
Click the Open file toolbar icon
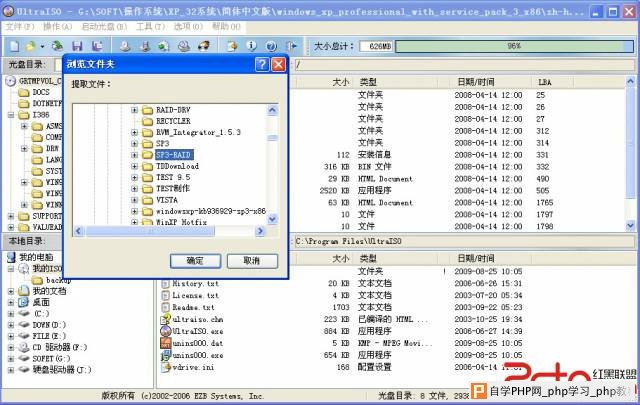click(x=31, y=46)
